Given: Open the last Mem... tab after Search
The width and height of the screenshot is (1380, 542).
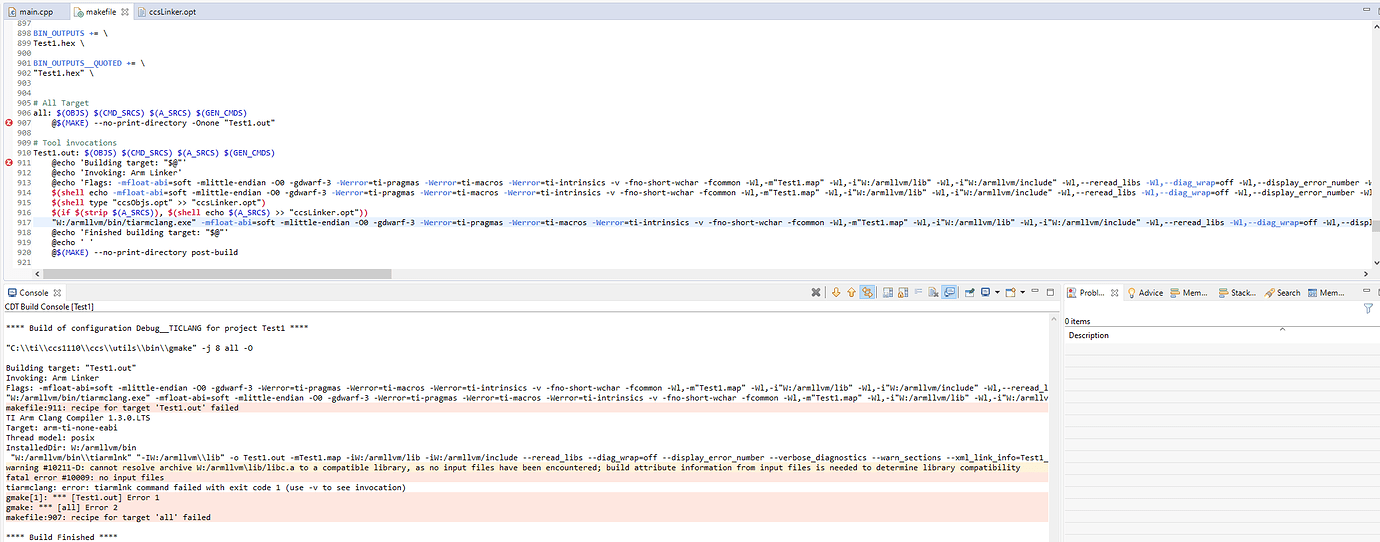Looking at the screenshot, I should (1325, 293).
